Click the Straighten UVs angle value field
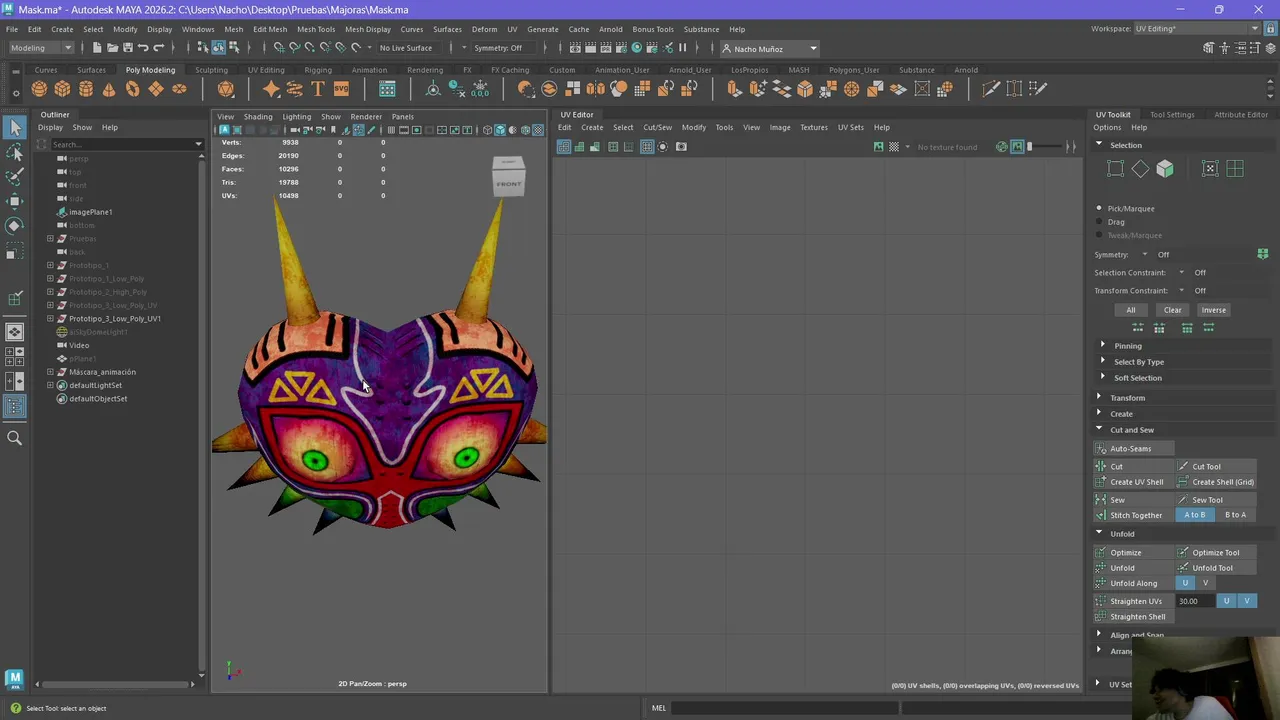This screenshot has height=720, width=1280. click(1195, 601)
